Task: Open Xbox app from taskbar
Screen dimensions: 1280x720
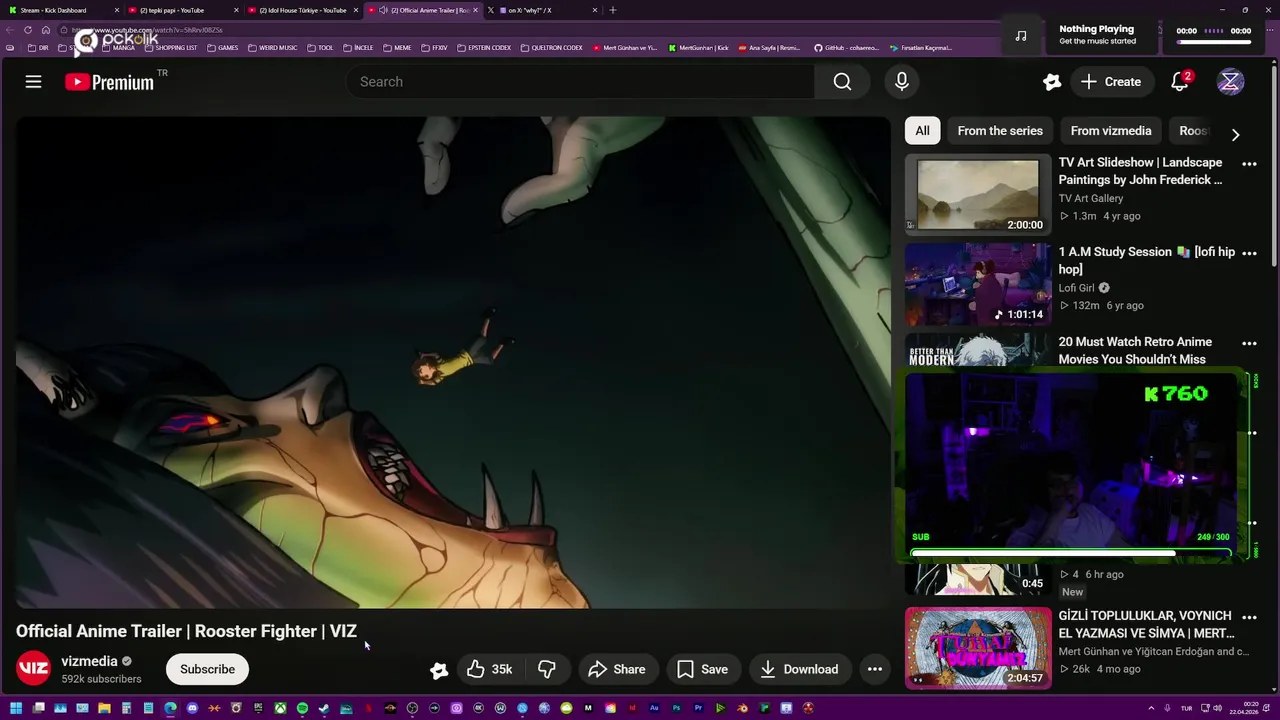Action: [x=280, y=709]
